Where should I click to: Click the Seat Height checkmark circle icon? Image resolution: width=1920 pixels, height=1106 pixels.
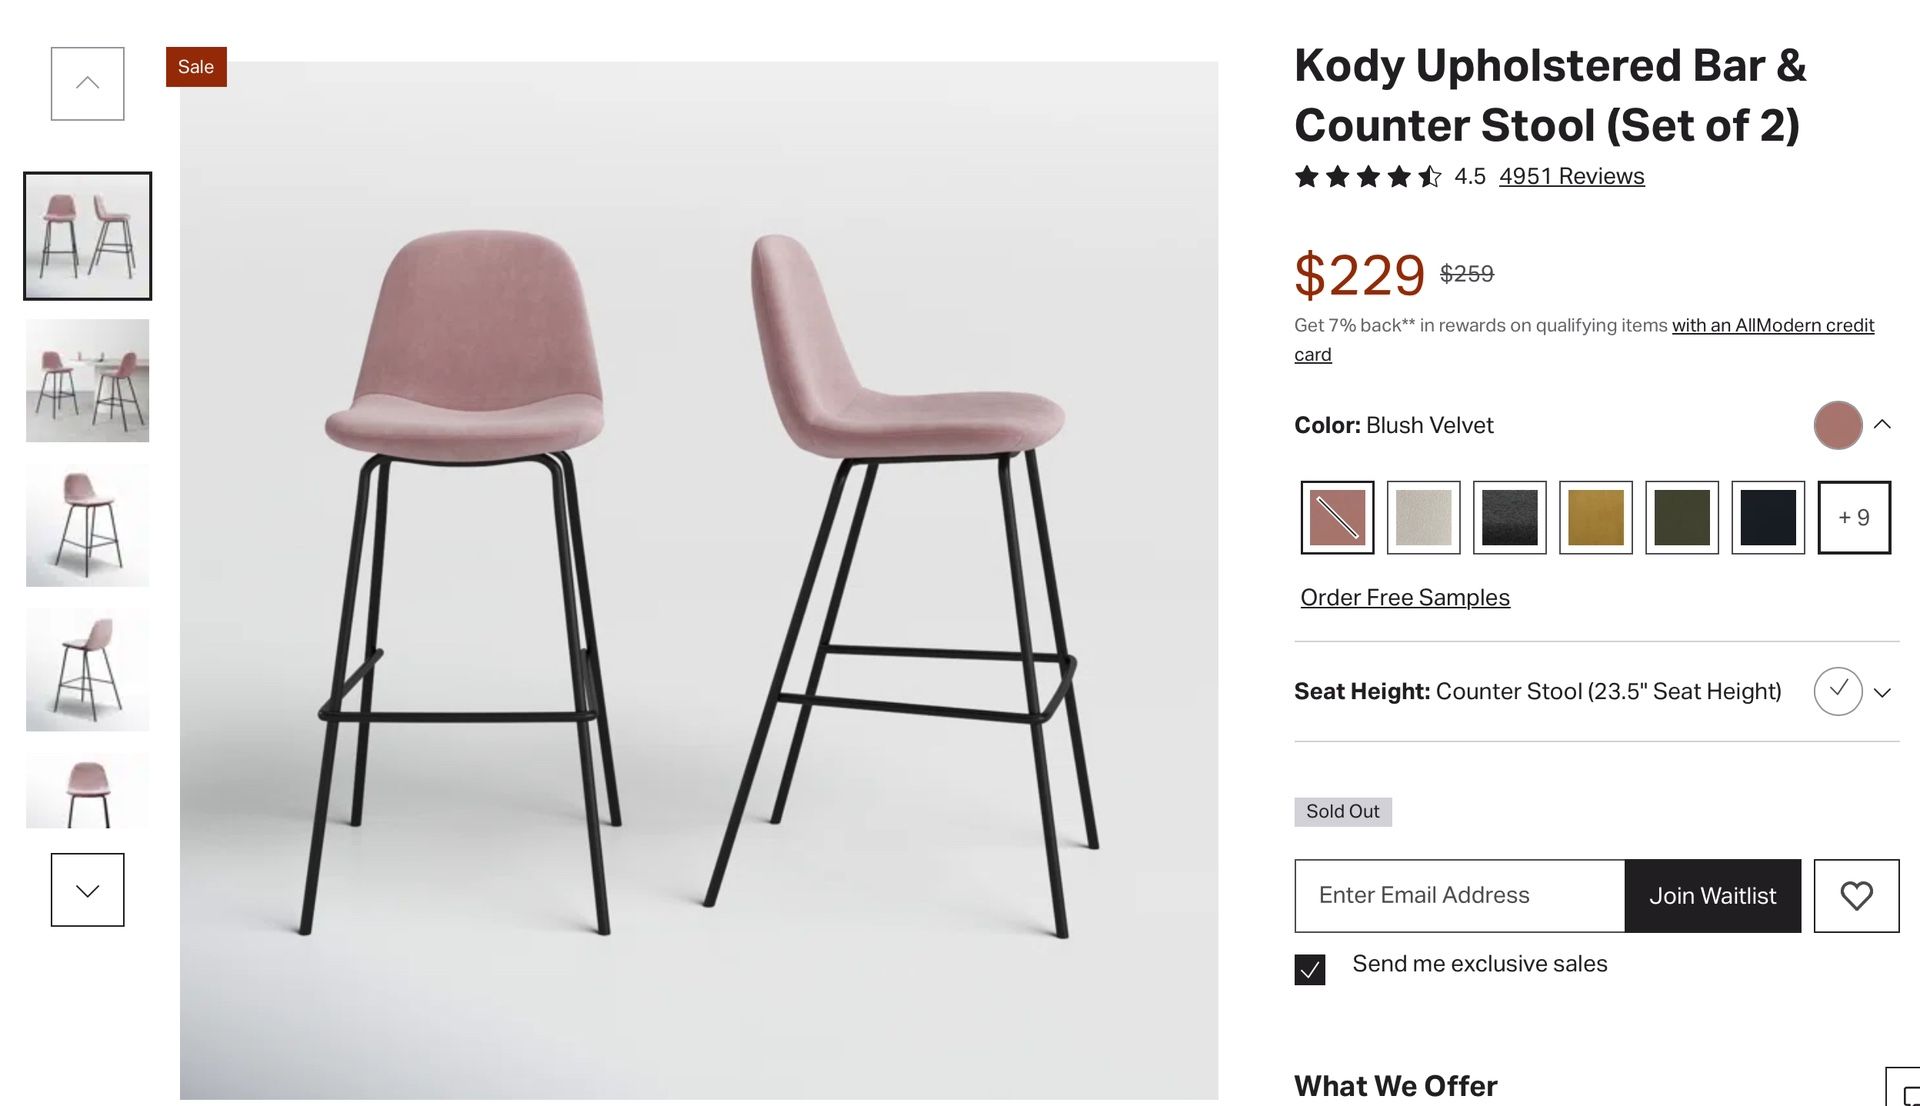point(1837,691)
